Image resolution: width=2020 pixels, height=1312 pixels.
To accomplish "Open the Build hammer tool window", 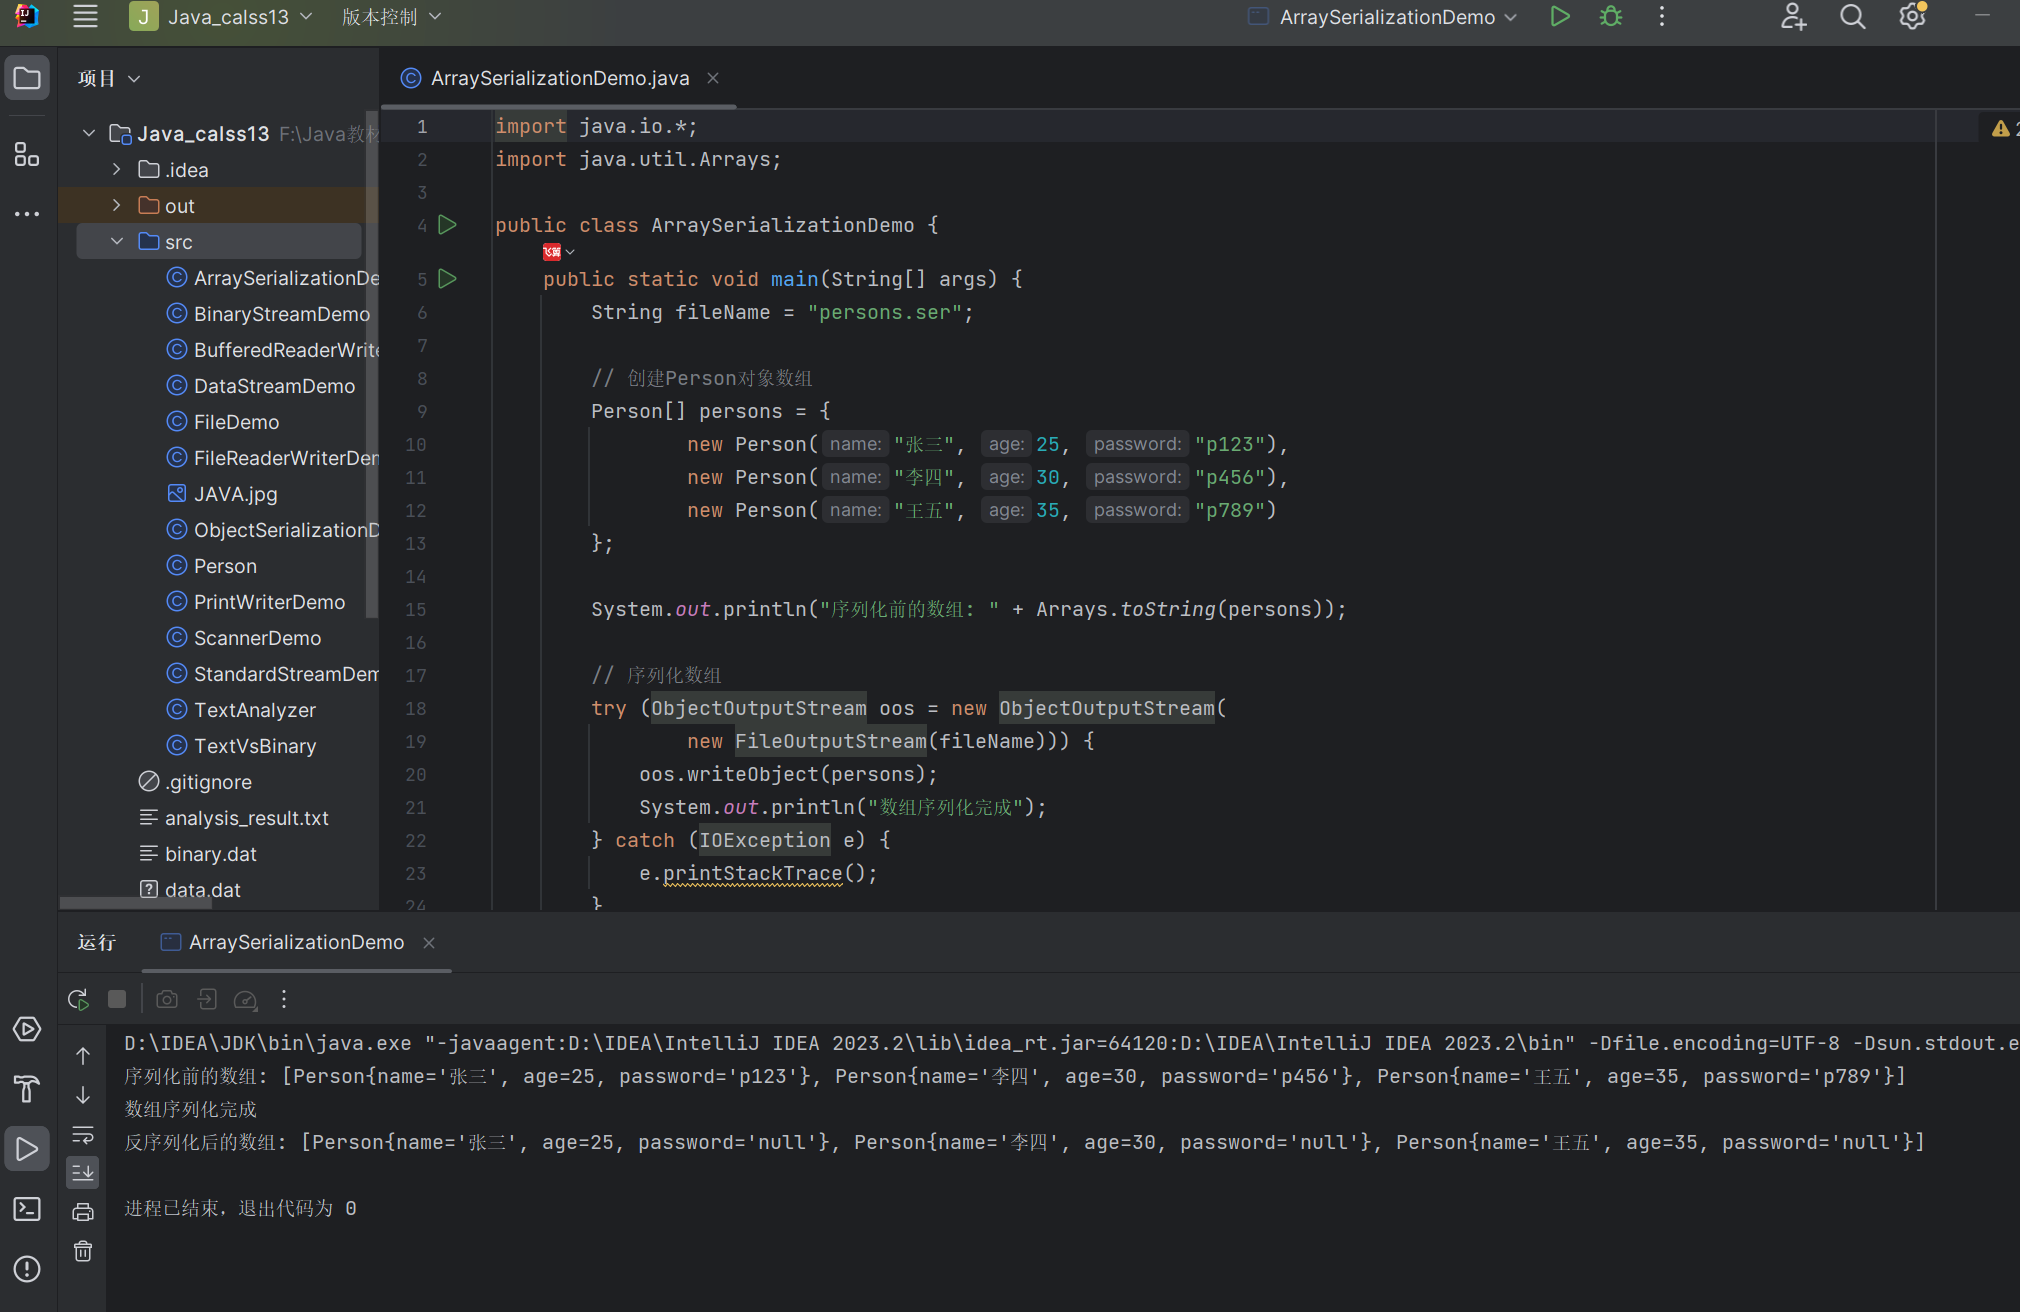I will [27, 1089].
